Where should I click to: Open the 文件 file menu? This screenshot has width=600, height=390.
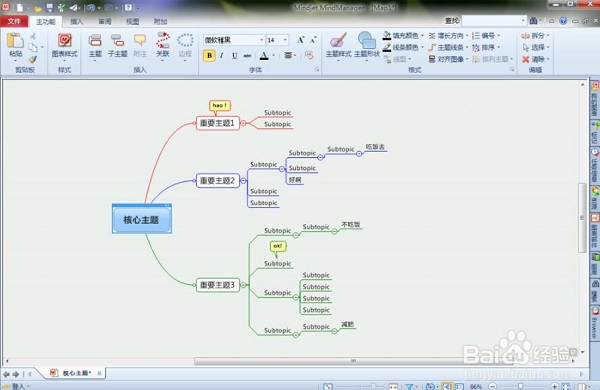[x=14, y=21]
